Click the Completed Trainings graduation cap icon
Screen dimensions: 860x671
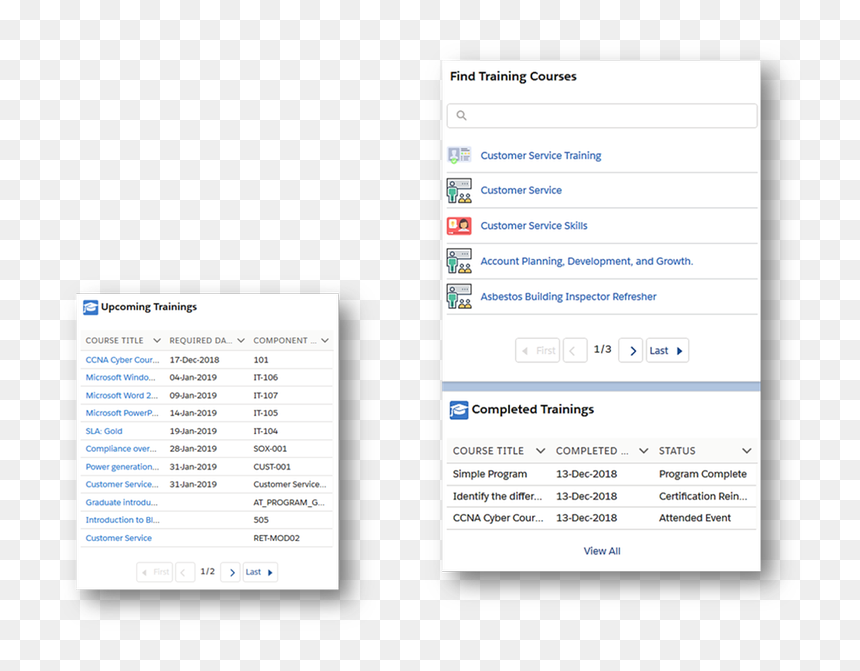pos(459,410)
